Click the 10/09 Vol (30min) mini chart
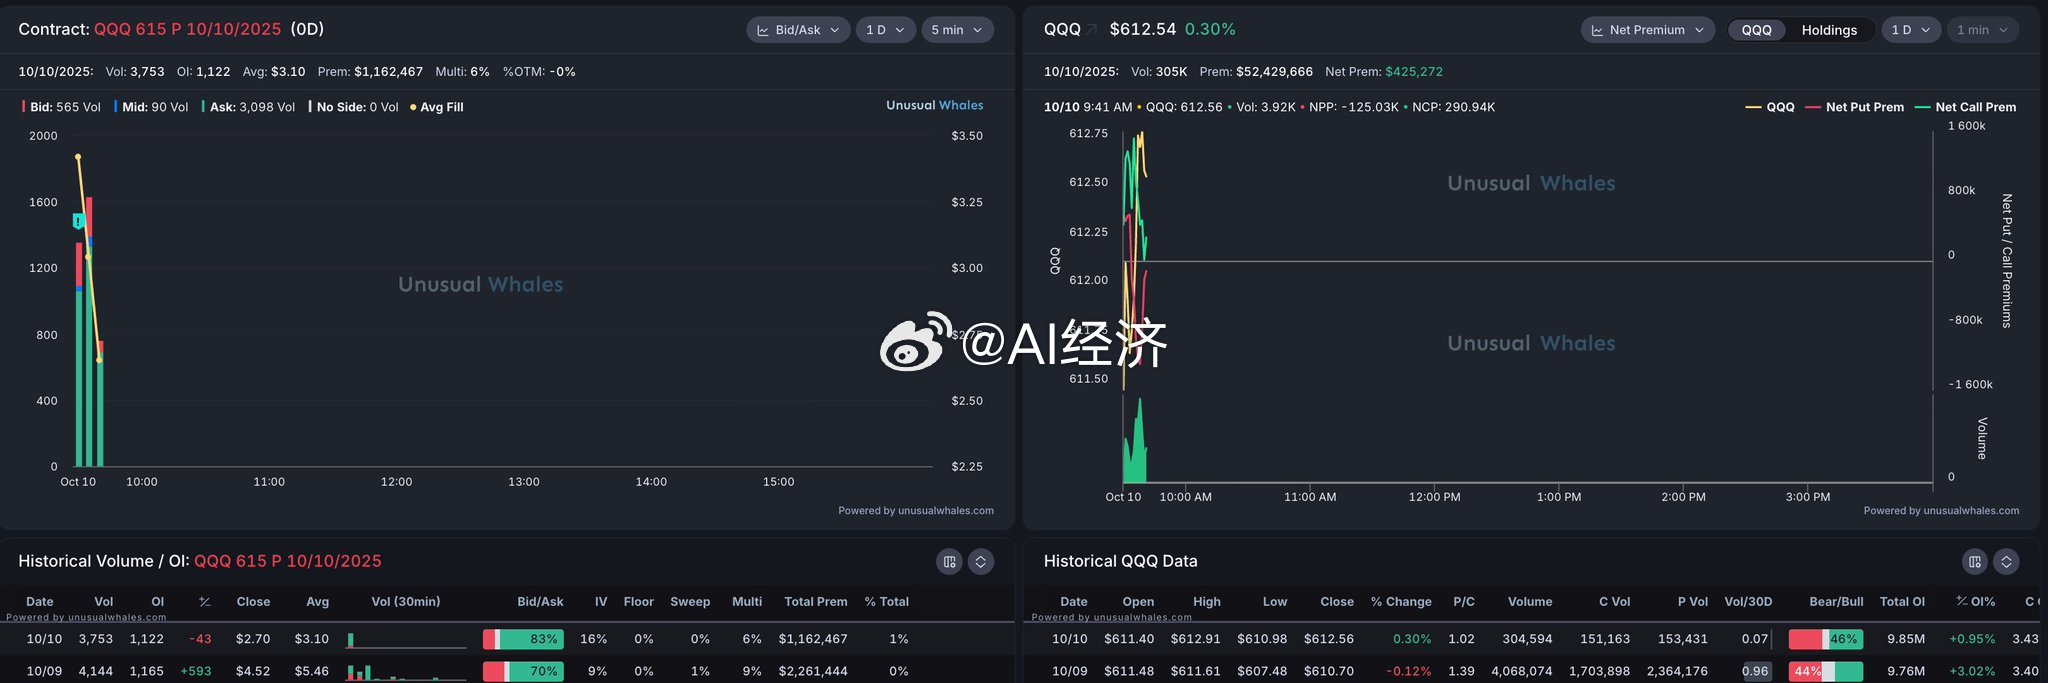 [x=406, y=671]
